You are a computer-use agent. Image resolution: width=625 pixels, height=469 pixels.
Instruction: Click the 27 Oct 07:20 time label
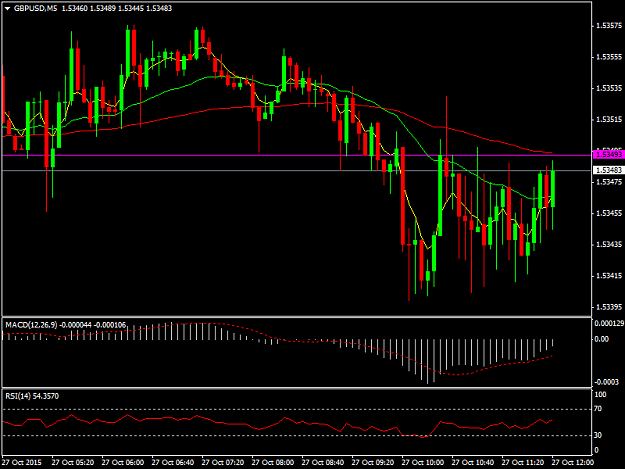click(223, 462)
